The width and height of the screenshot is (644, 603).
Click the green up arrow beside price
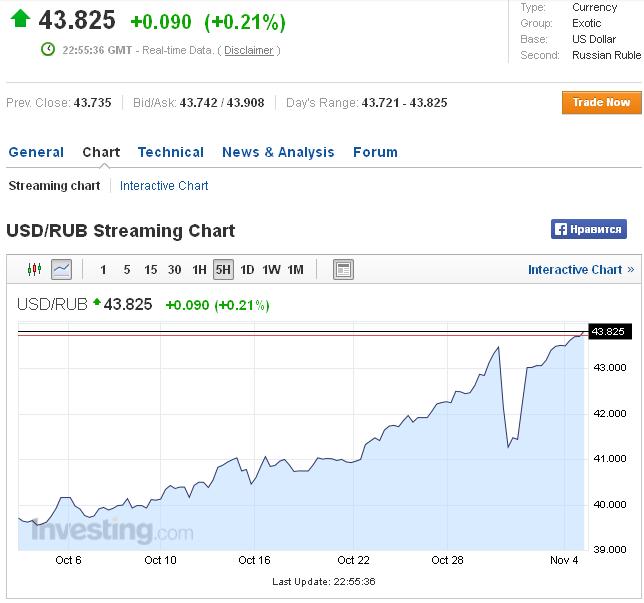click(20, 19)
